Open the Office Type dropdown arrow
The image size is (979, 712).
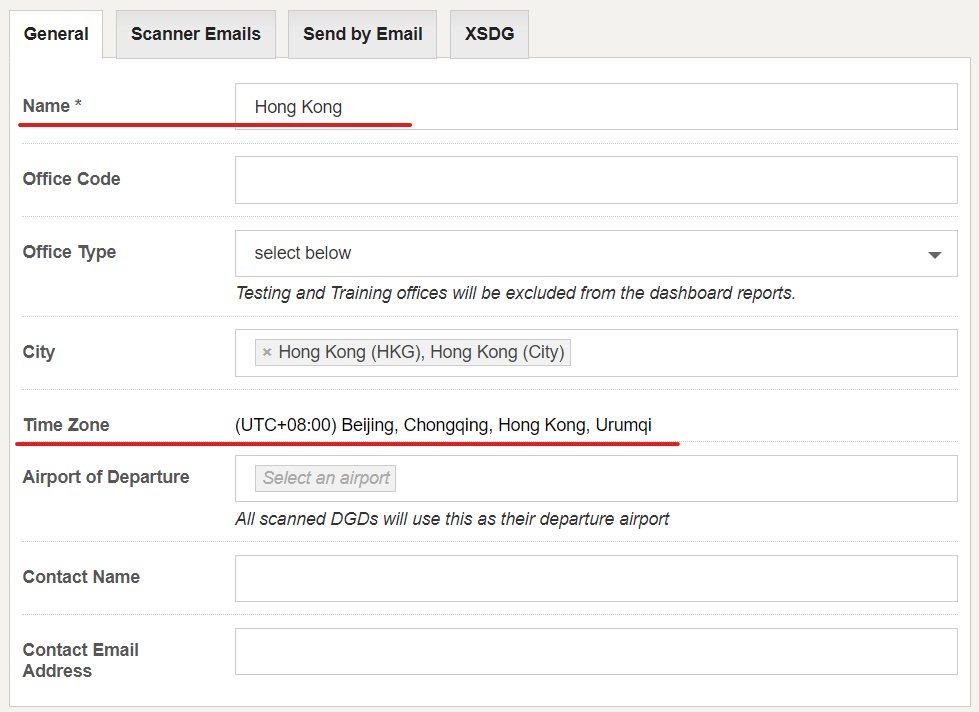pos(934,254)
